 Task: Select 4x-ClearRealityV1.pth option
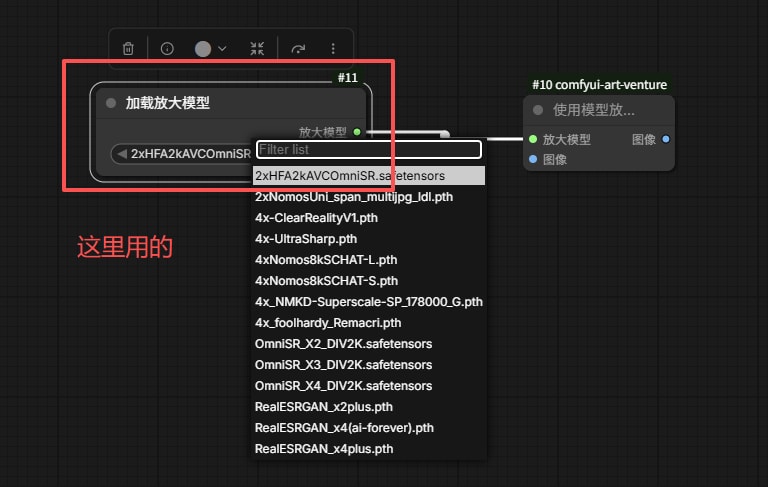318,218
